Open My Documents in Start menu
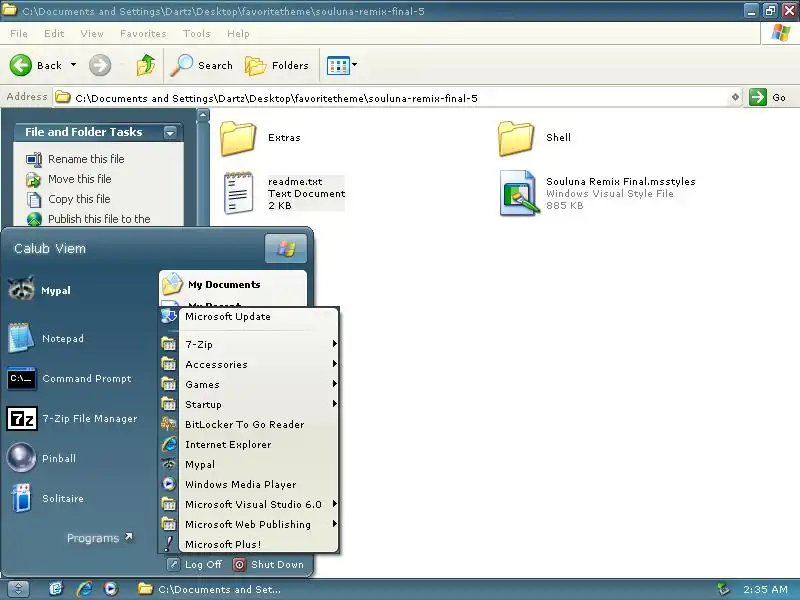This screenshot has width=800, height=600. tap(224, 285)
